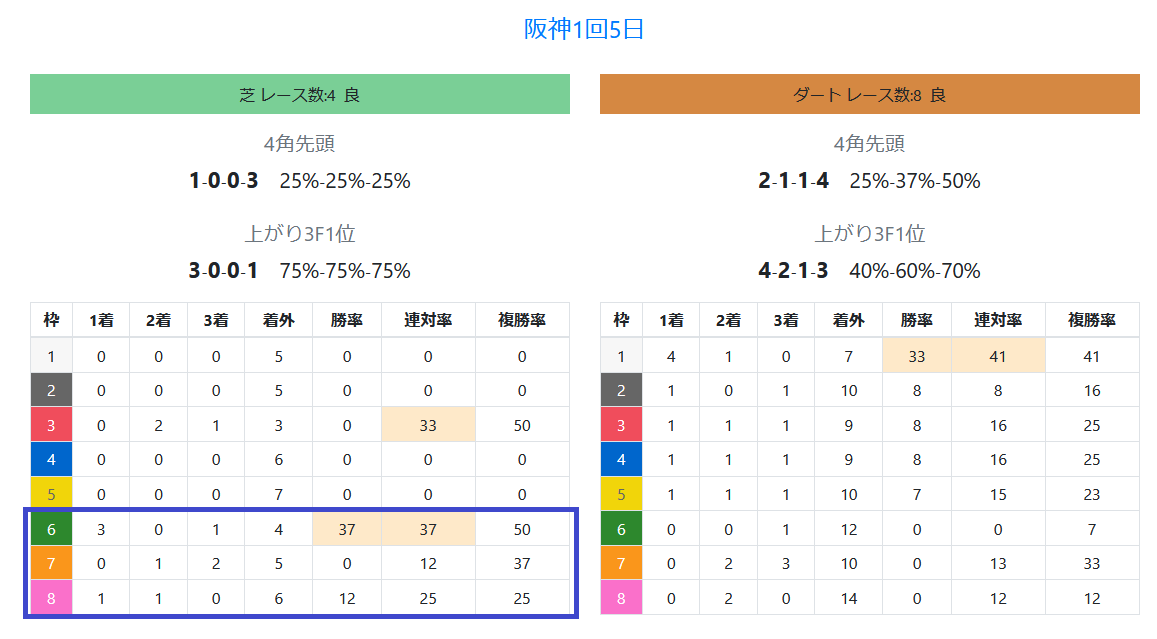Screen dimensions: 1157x639
Task: Click the dirt 4角先頭 label
Action: pos(869,144)
